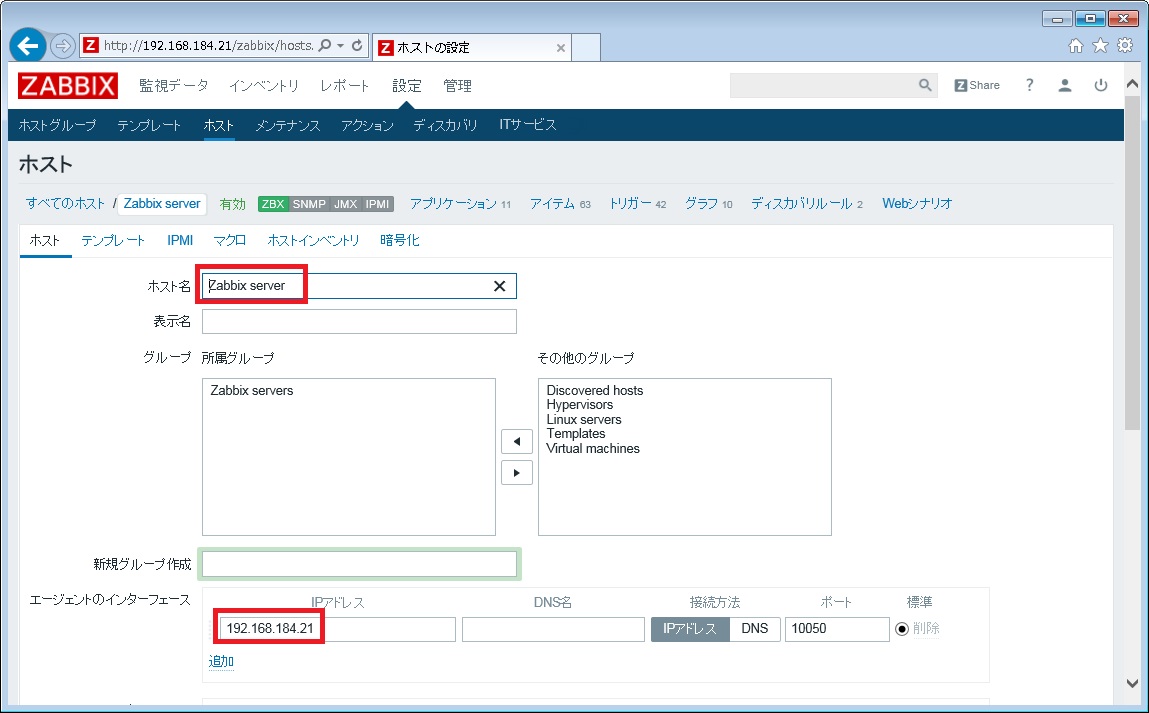Open browser home page icon
The image size is (1149, 713).
[x=1076, y=46]
